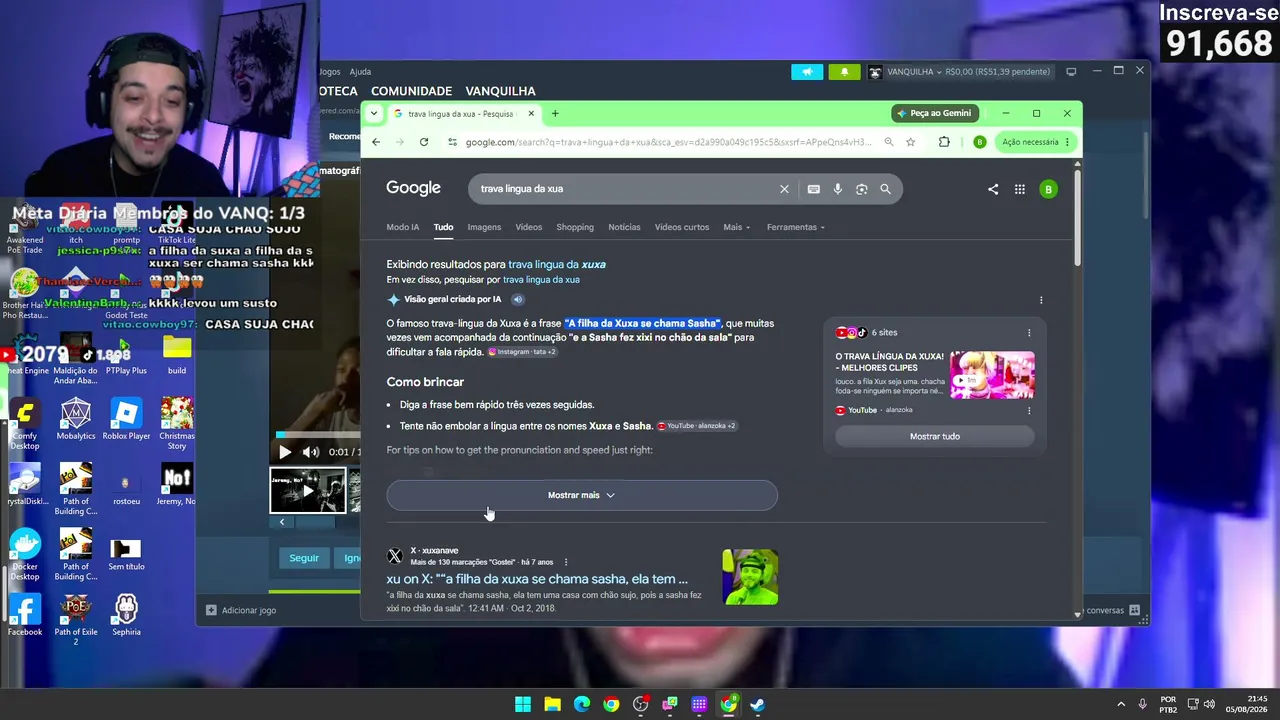Open the Google account avatar B

pyautogui.click(x=1048, y=189)
